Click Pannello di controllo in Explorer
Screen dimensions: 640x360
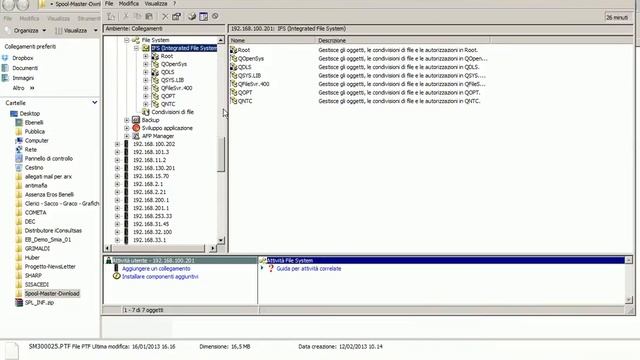[x=49, y=158]
